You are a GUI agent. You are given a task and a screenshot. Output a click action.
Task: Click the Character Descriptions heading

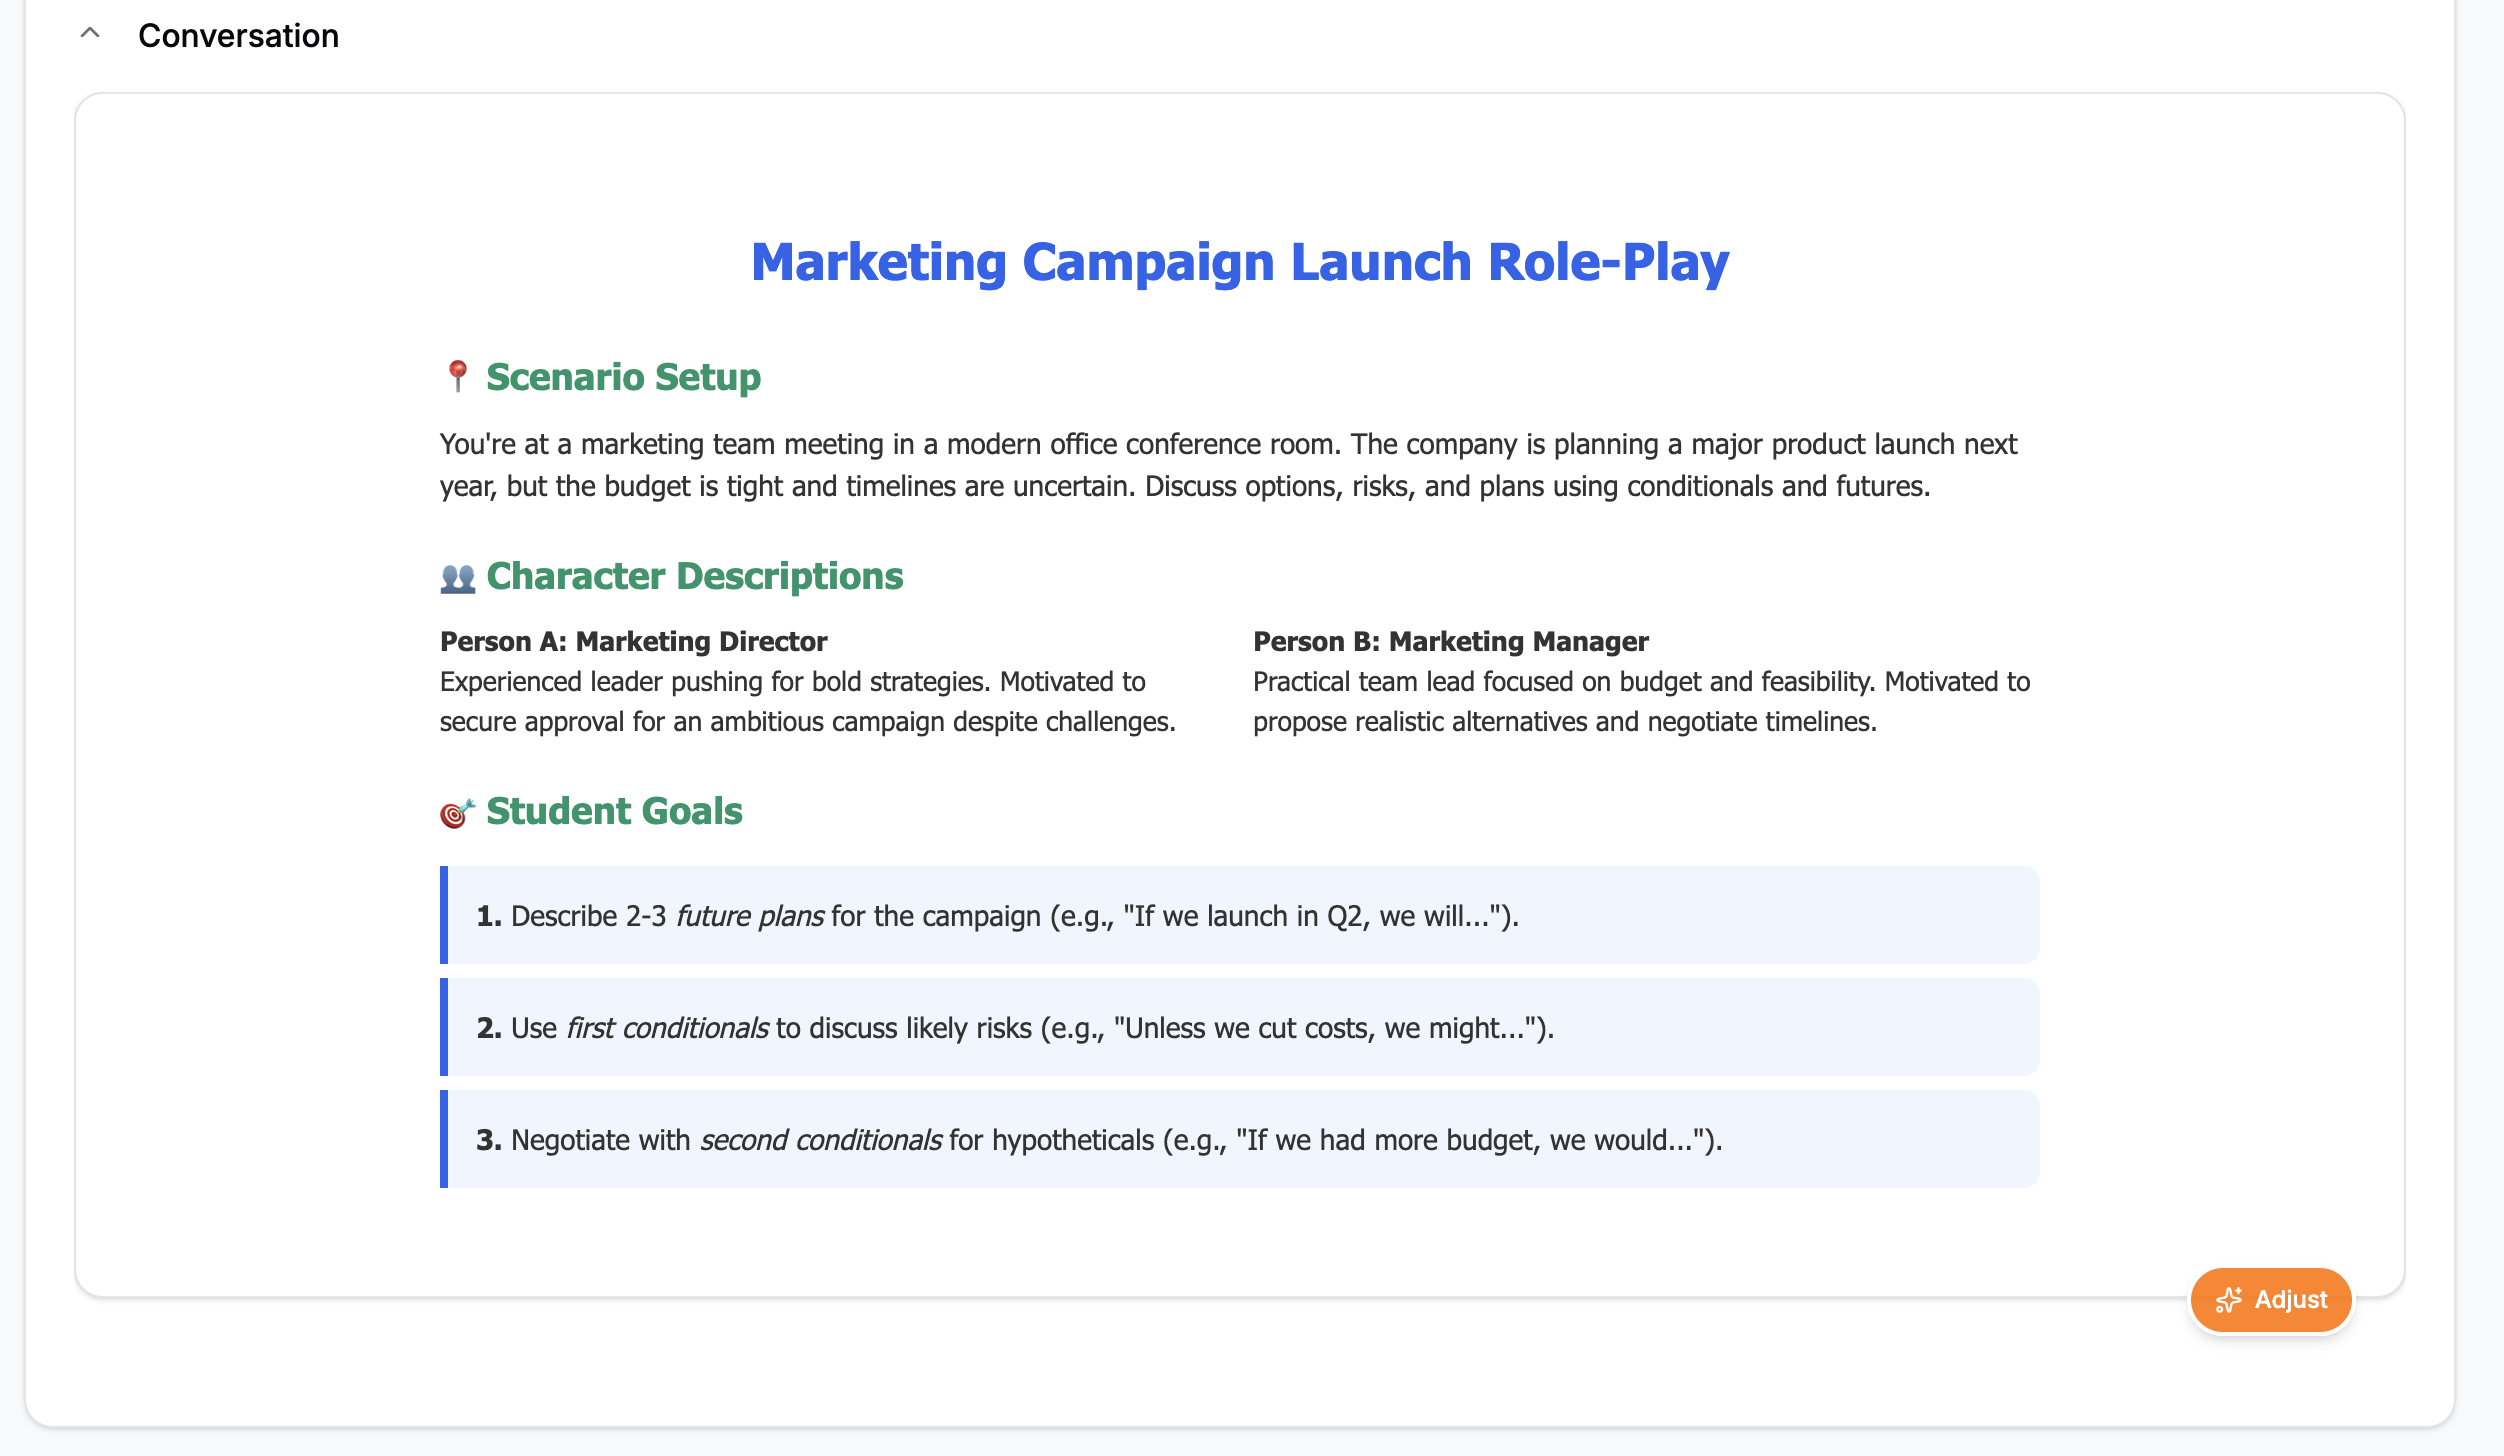[x=695, y=576]
